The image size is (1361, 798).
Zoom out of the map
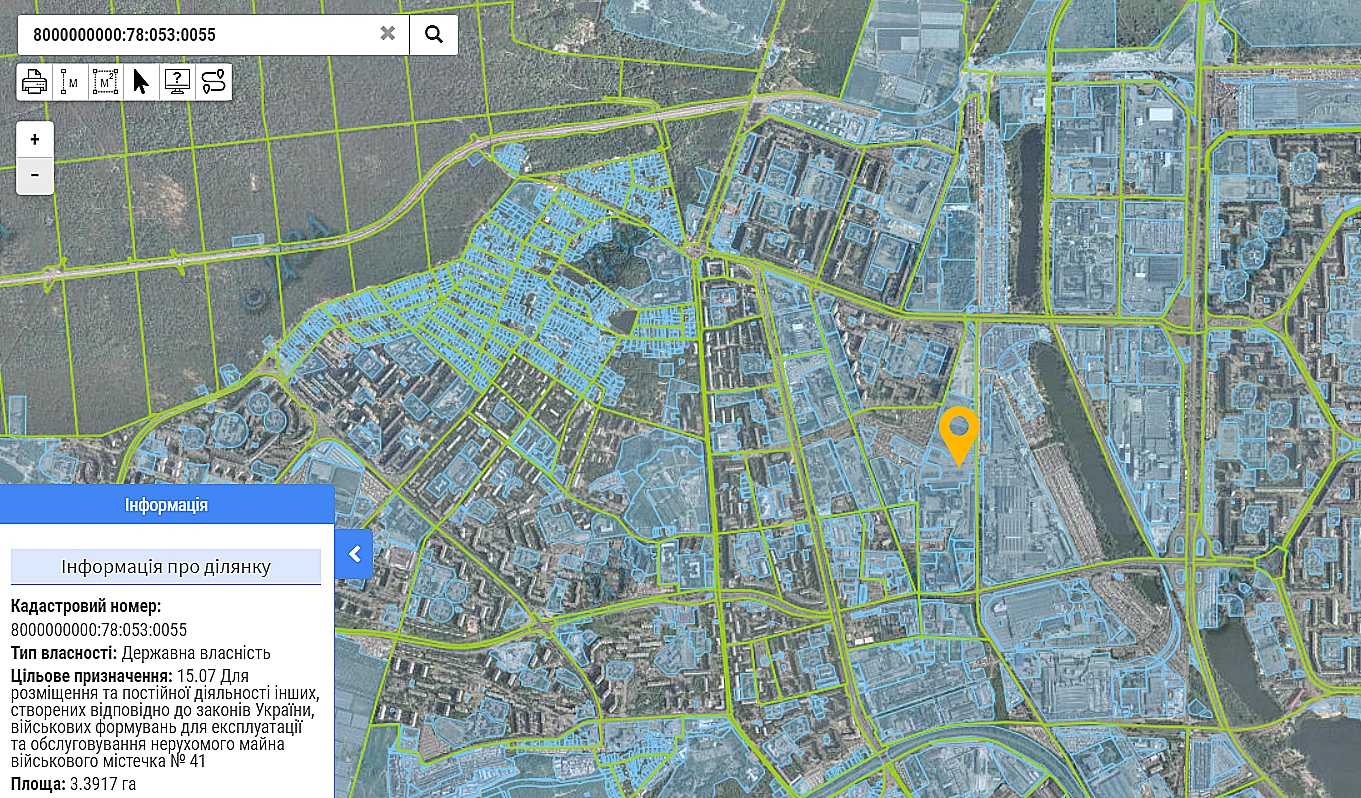coord(35,175)
